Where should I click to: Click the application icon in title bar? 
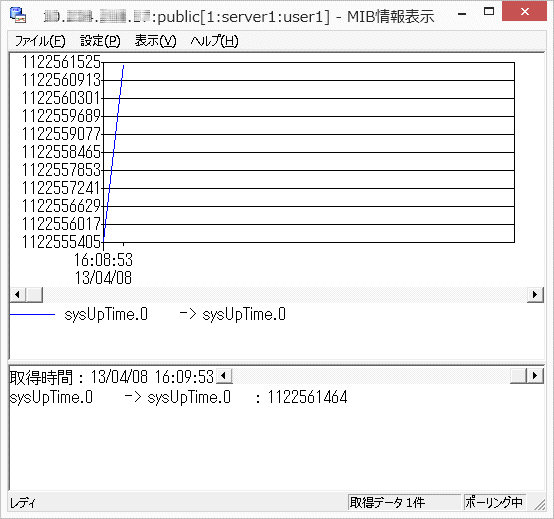click(18, 15)
